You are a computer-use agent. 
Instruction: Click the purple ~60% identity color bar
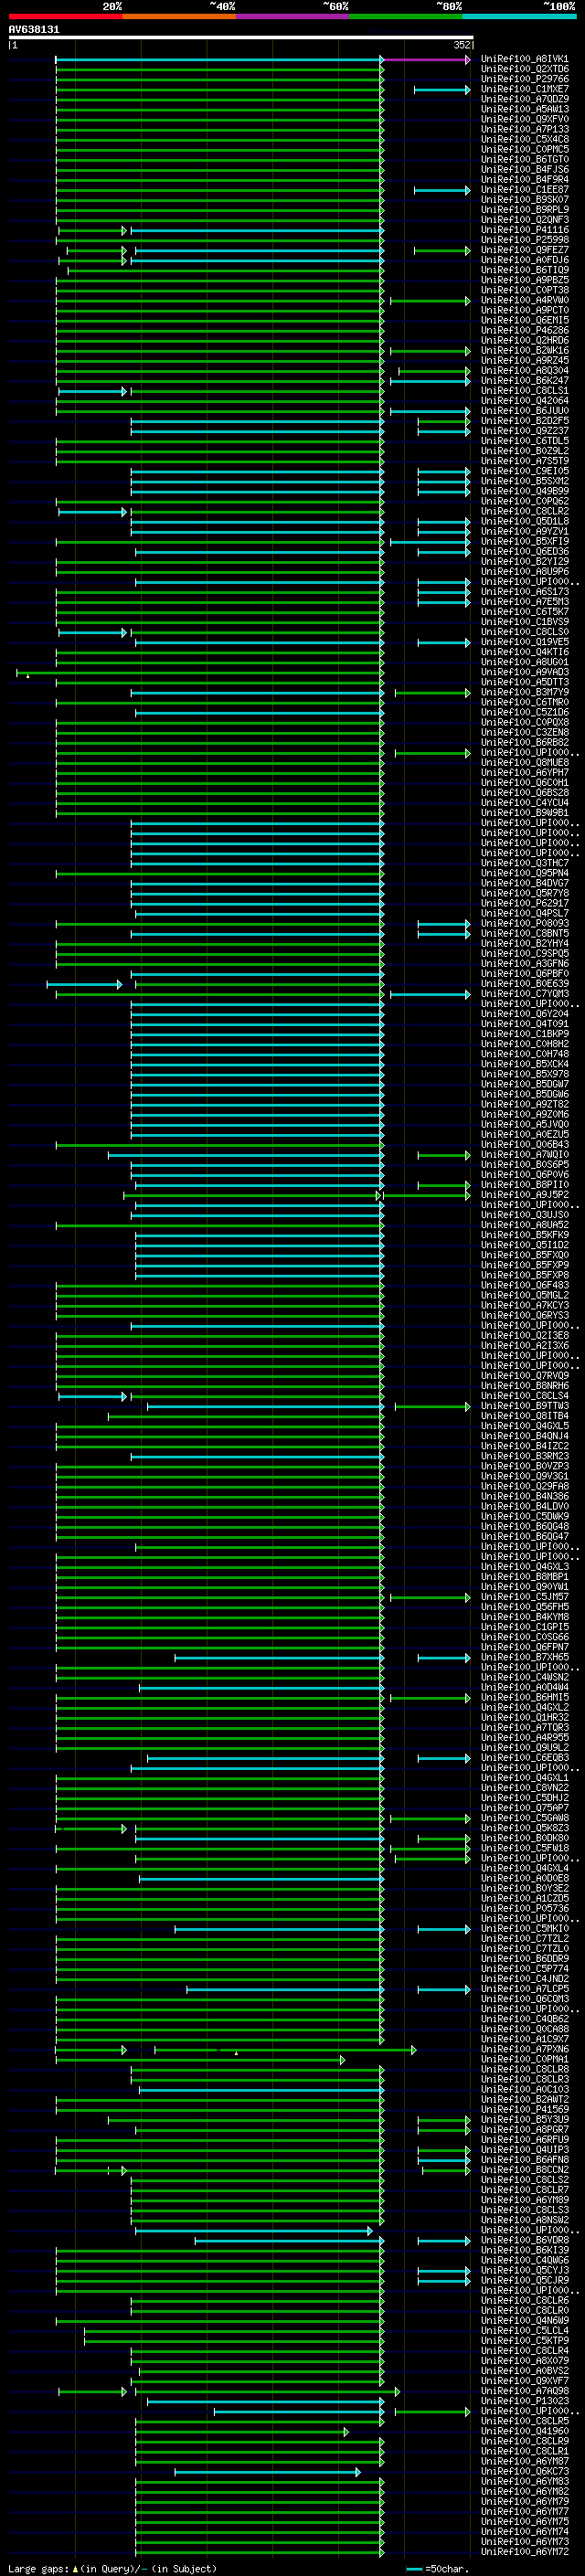[x=293, y=16]
